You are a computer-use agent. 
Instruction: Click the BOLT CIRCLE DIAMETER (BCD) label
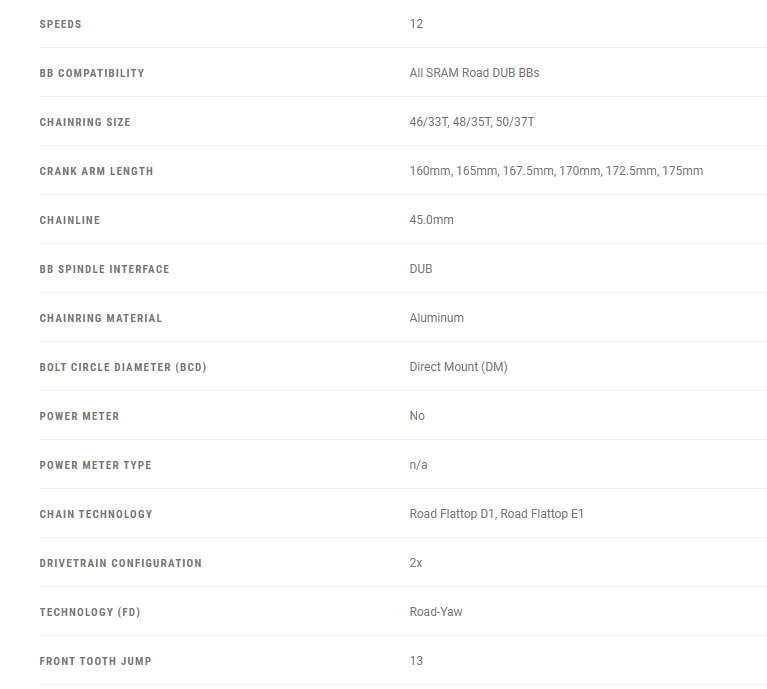(123, 367)
